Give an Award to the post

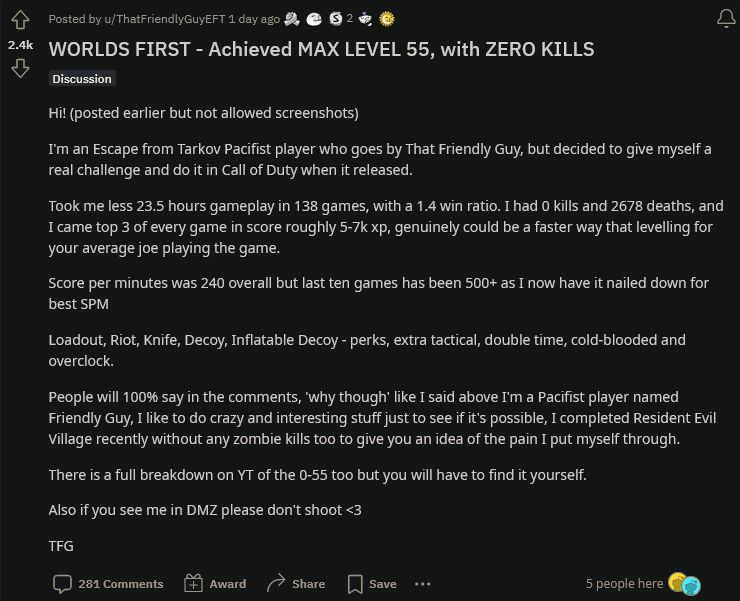coord(215,584)
